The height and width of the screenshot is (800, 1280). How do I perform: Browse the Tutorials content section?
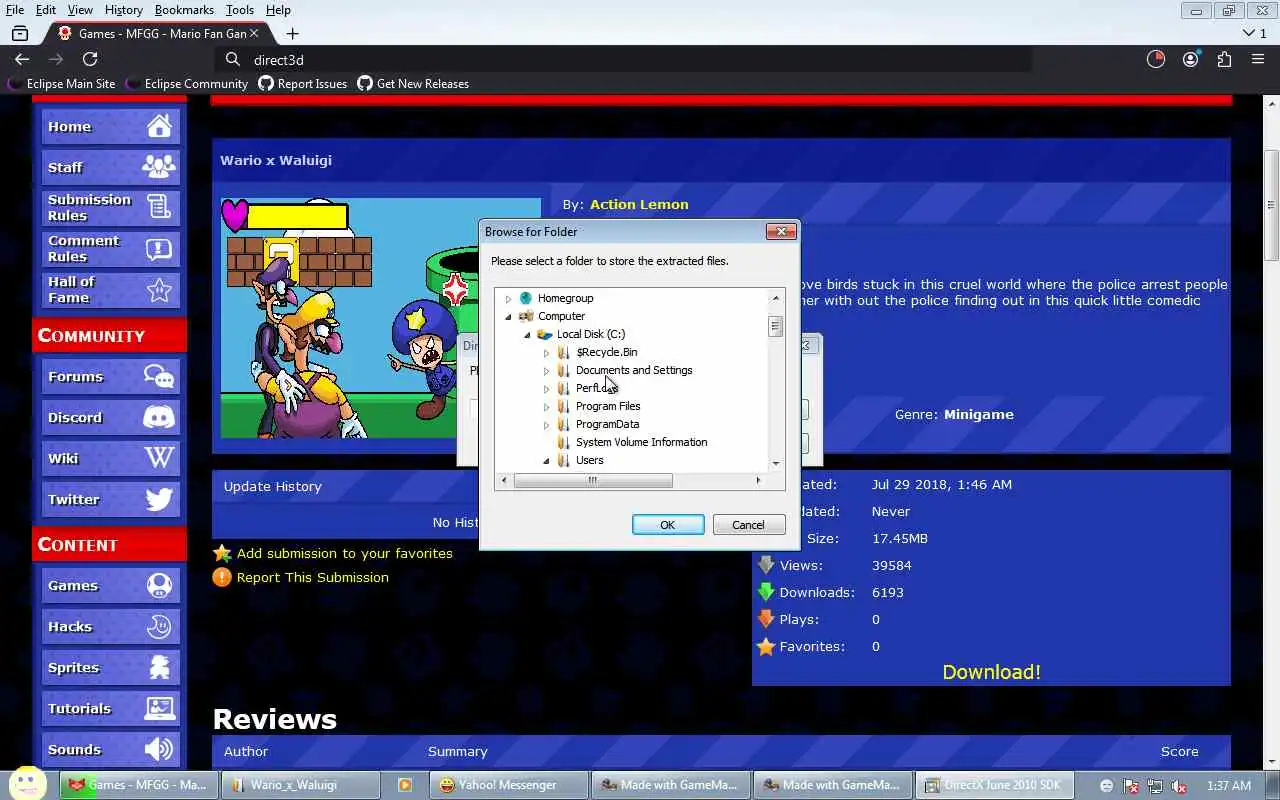(110, 708)
